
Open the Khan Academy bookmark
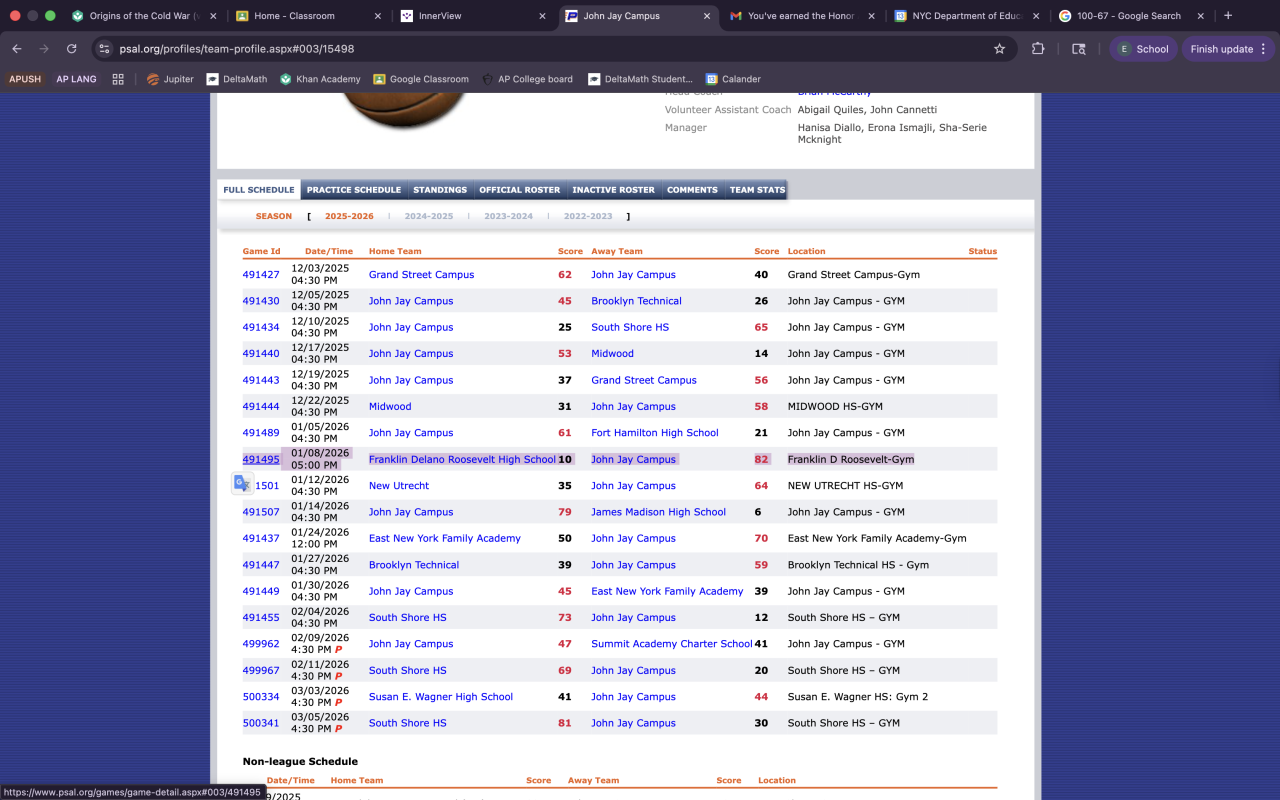(320, 79)
